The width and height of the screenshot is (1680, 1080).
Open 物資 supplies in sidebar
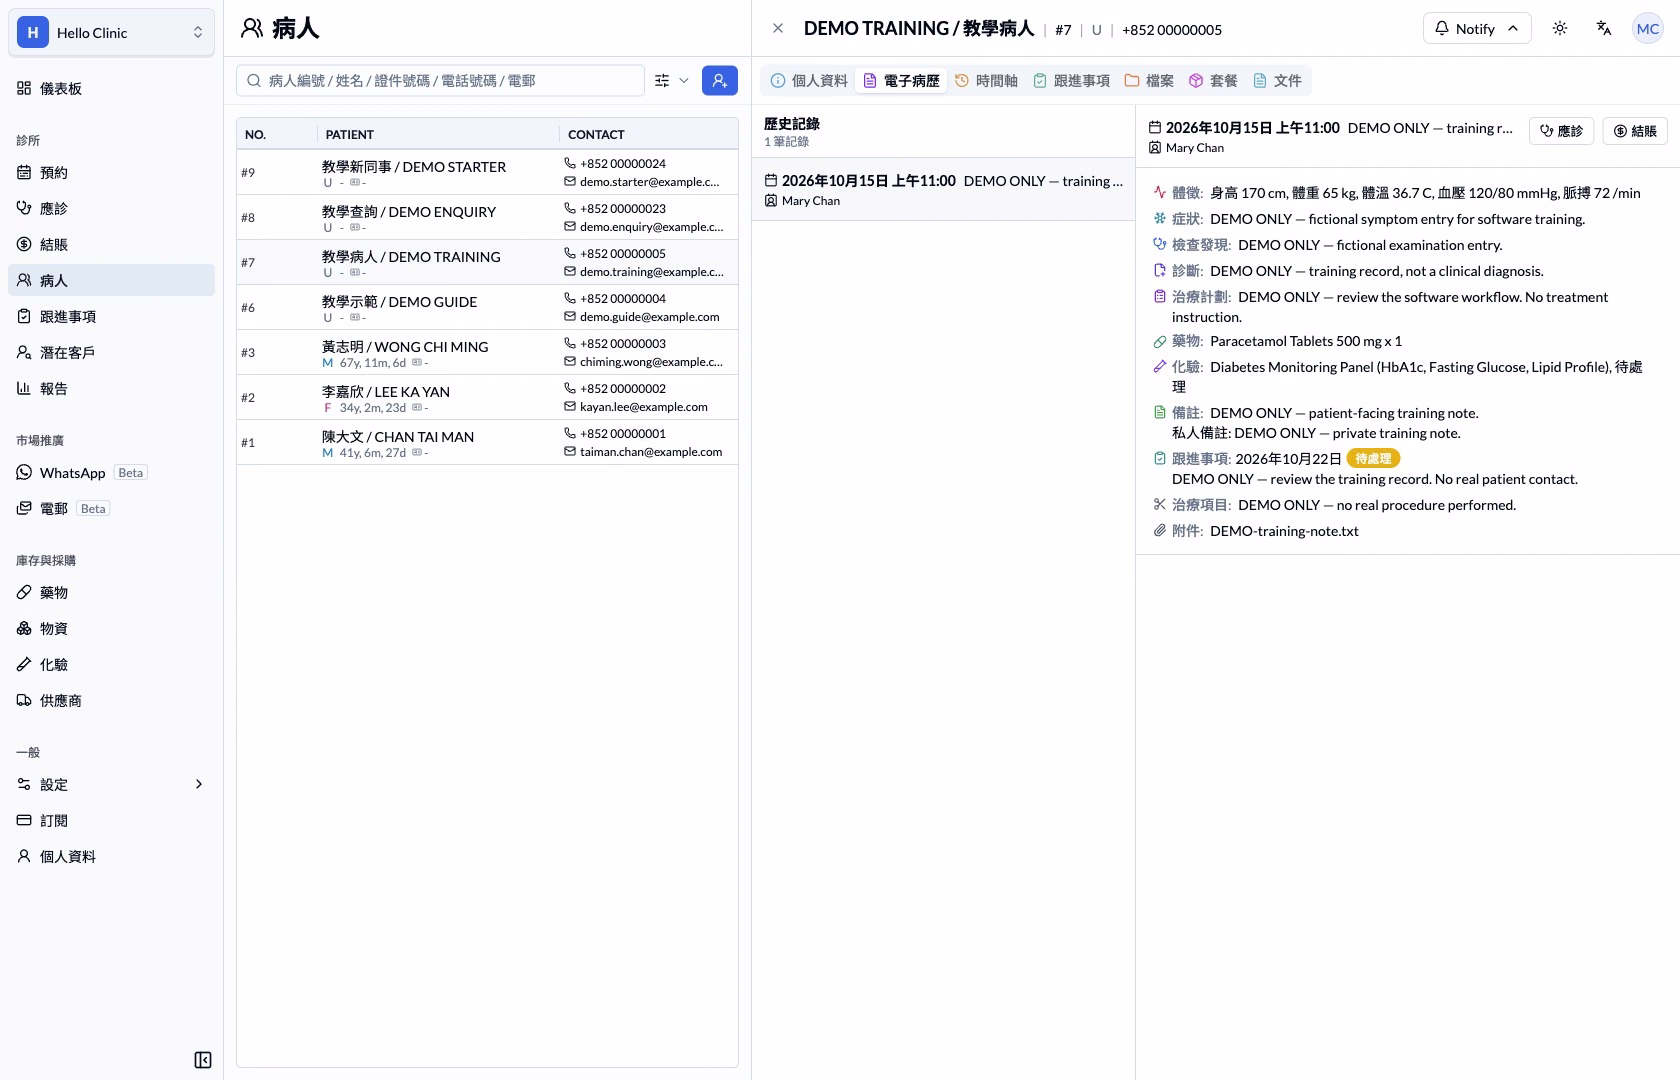click(112, 629)
